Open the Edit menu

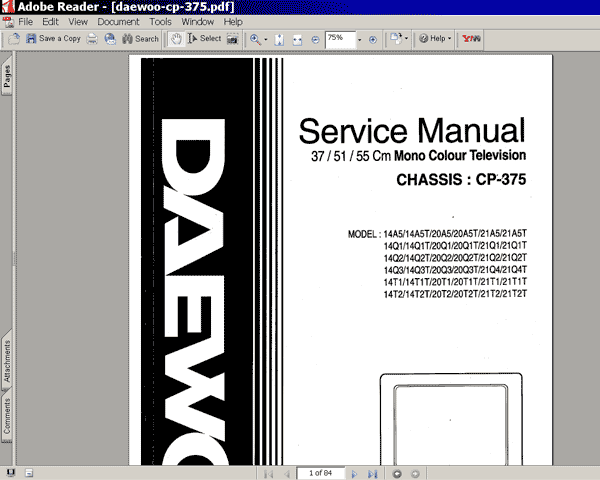pos(51,22)
